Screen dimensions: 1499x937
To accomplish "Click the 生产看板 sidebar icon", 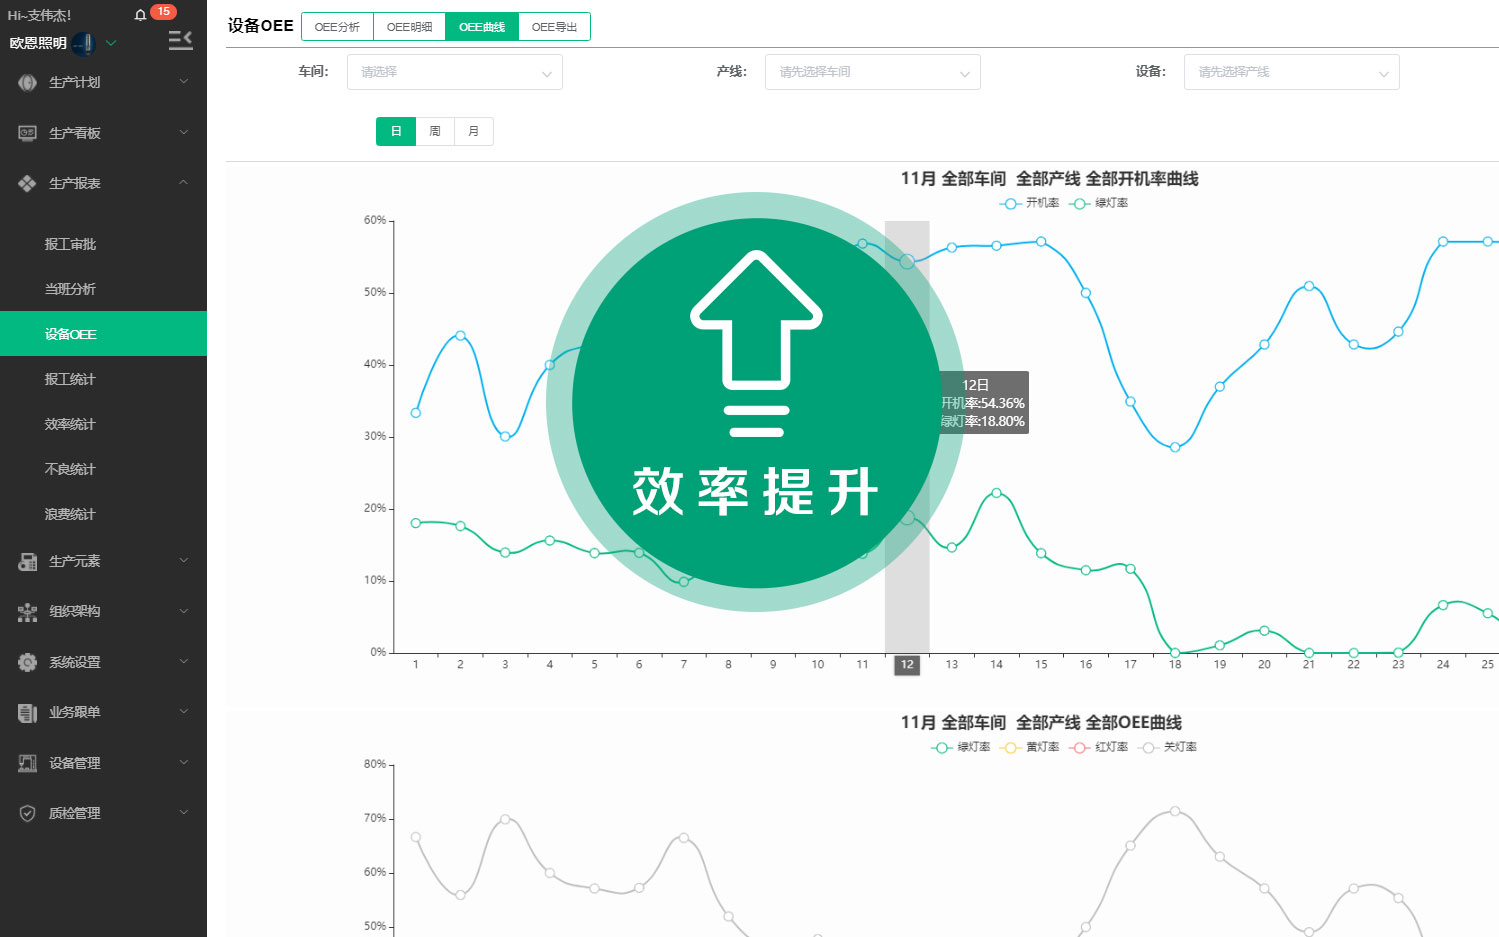I will 28,132.
